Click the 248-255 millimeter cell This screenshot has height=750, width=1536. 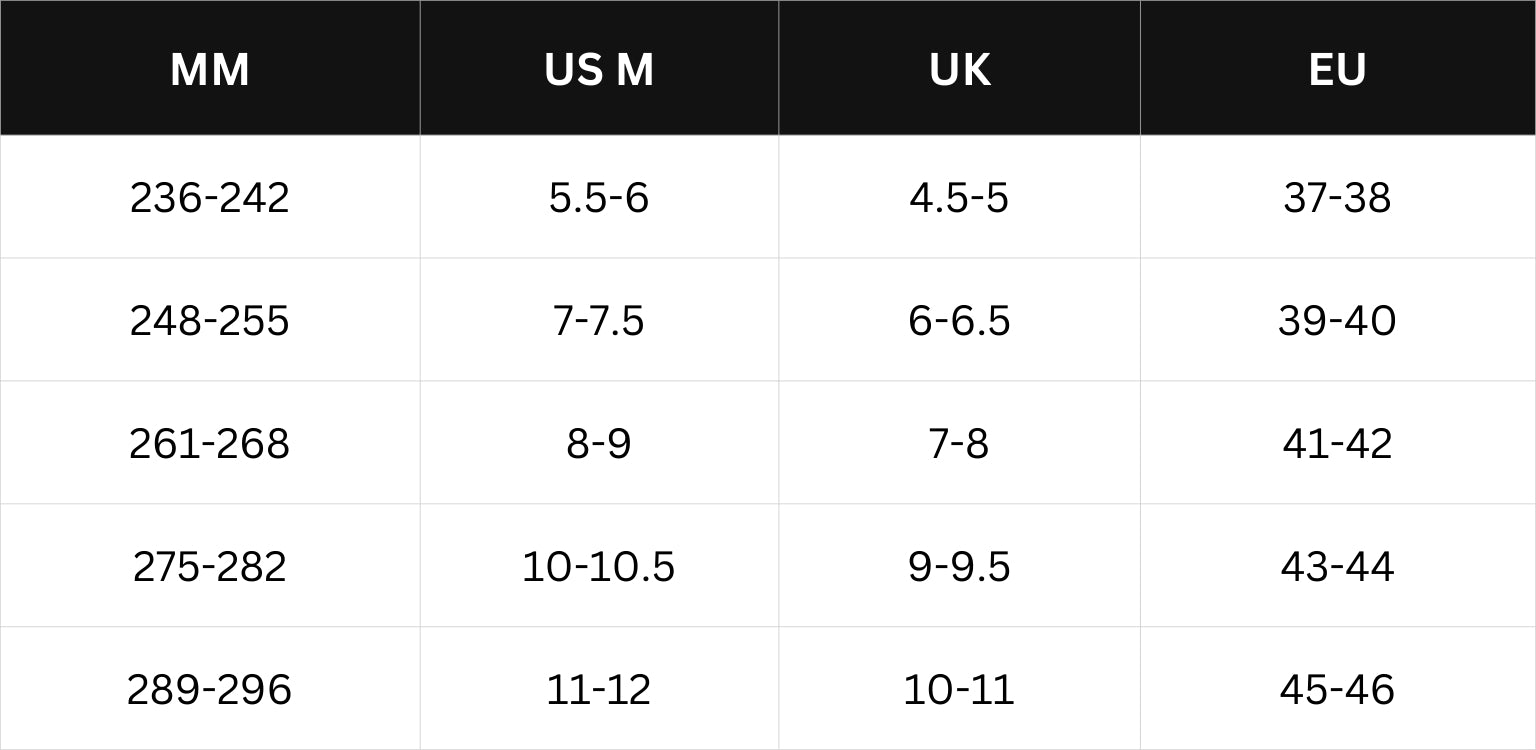[210, 320]
